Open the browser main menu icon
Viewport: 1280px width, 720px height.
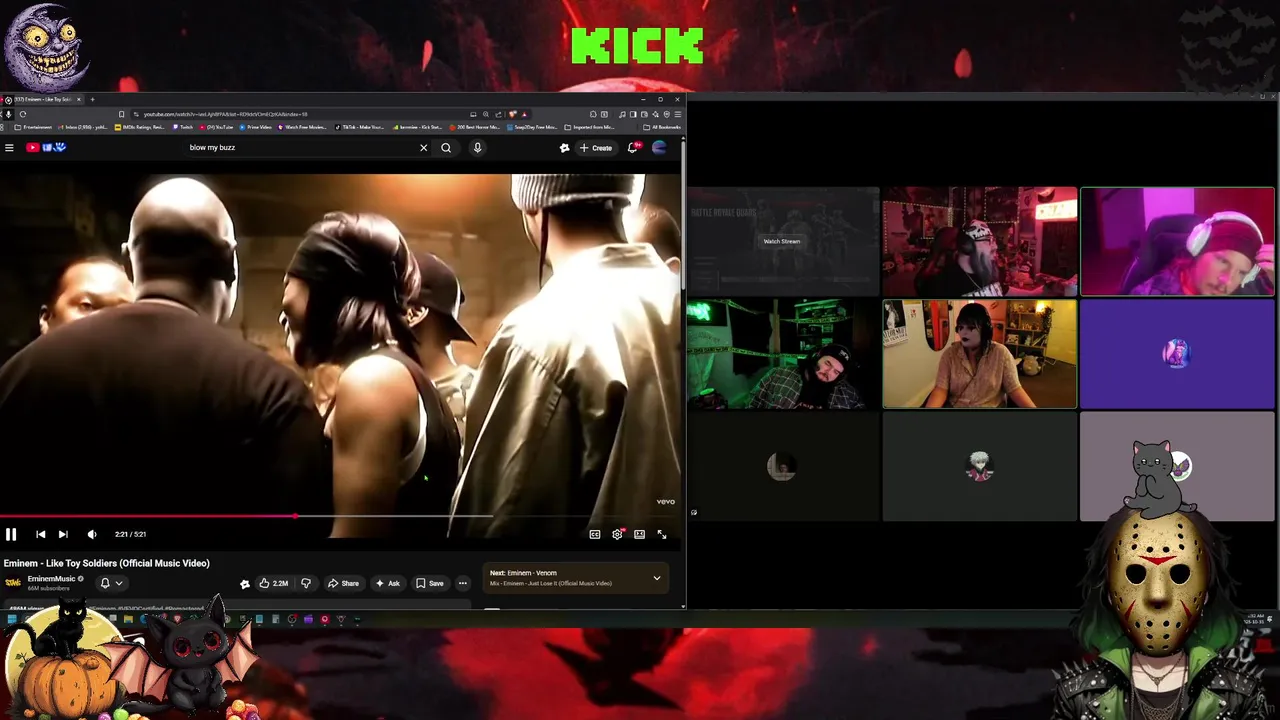(678, 114)
